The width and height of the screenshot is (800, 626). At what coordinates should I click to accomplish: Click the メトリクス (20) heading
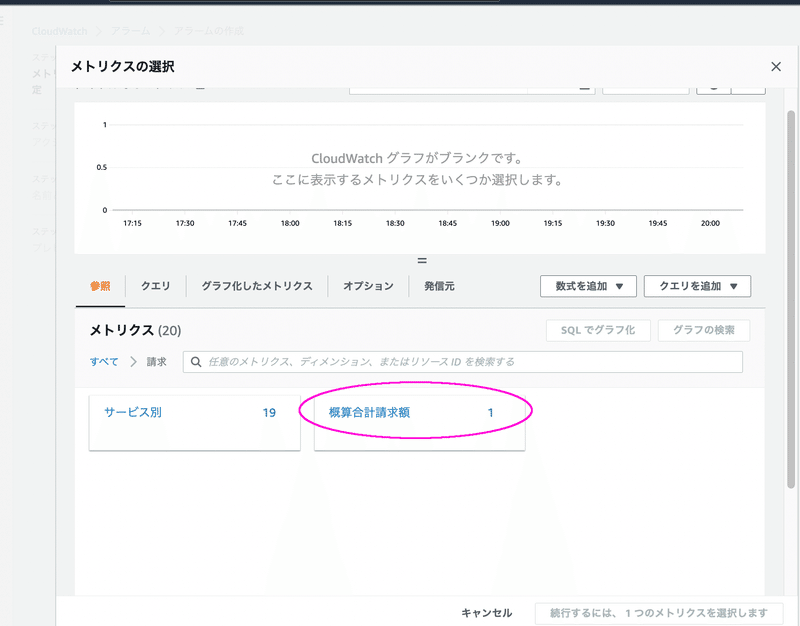[135, 330]
